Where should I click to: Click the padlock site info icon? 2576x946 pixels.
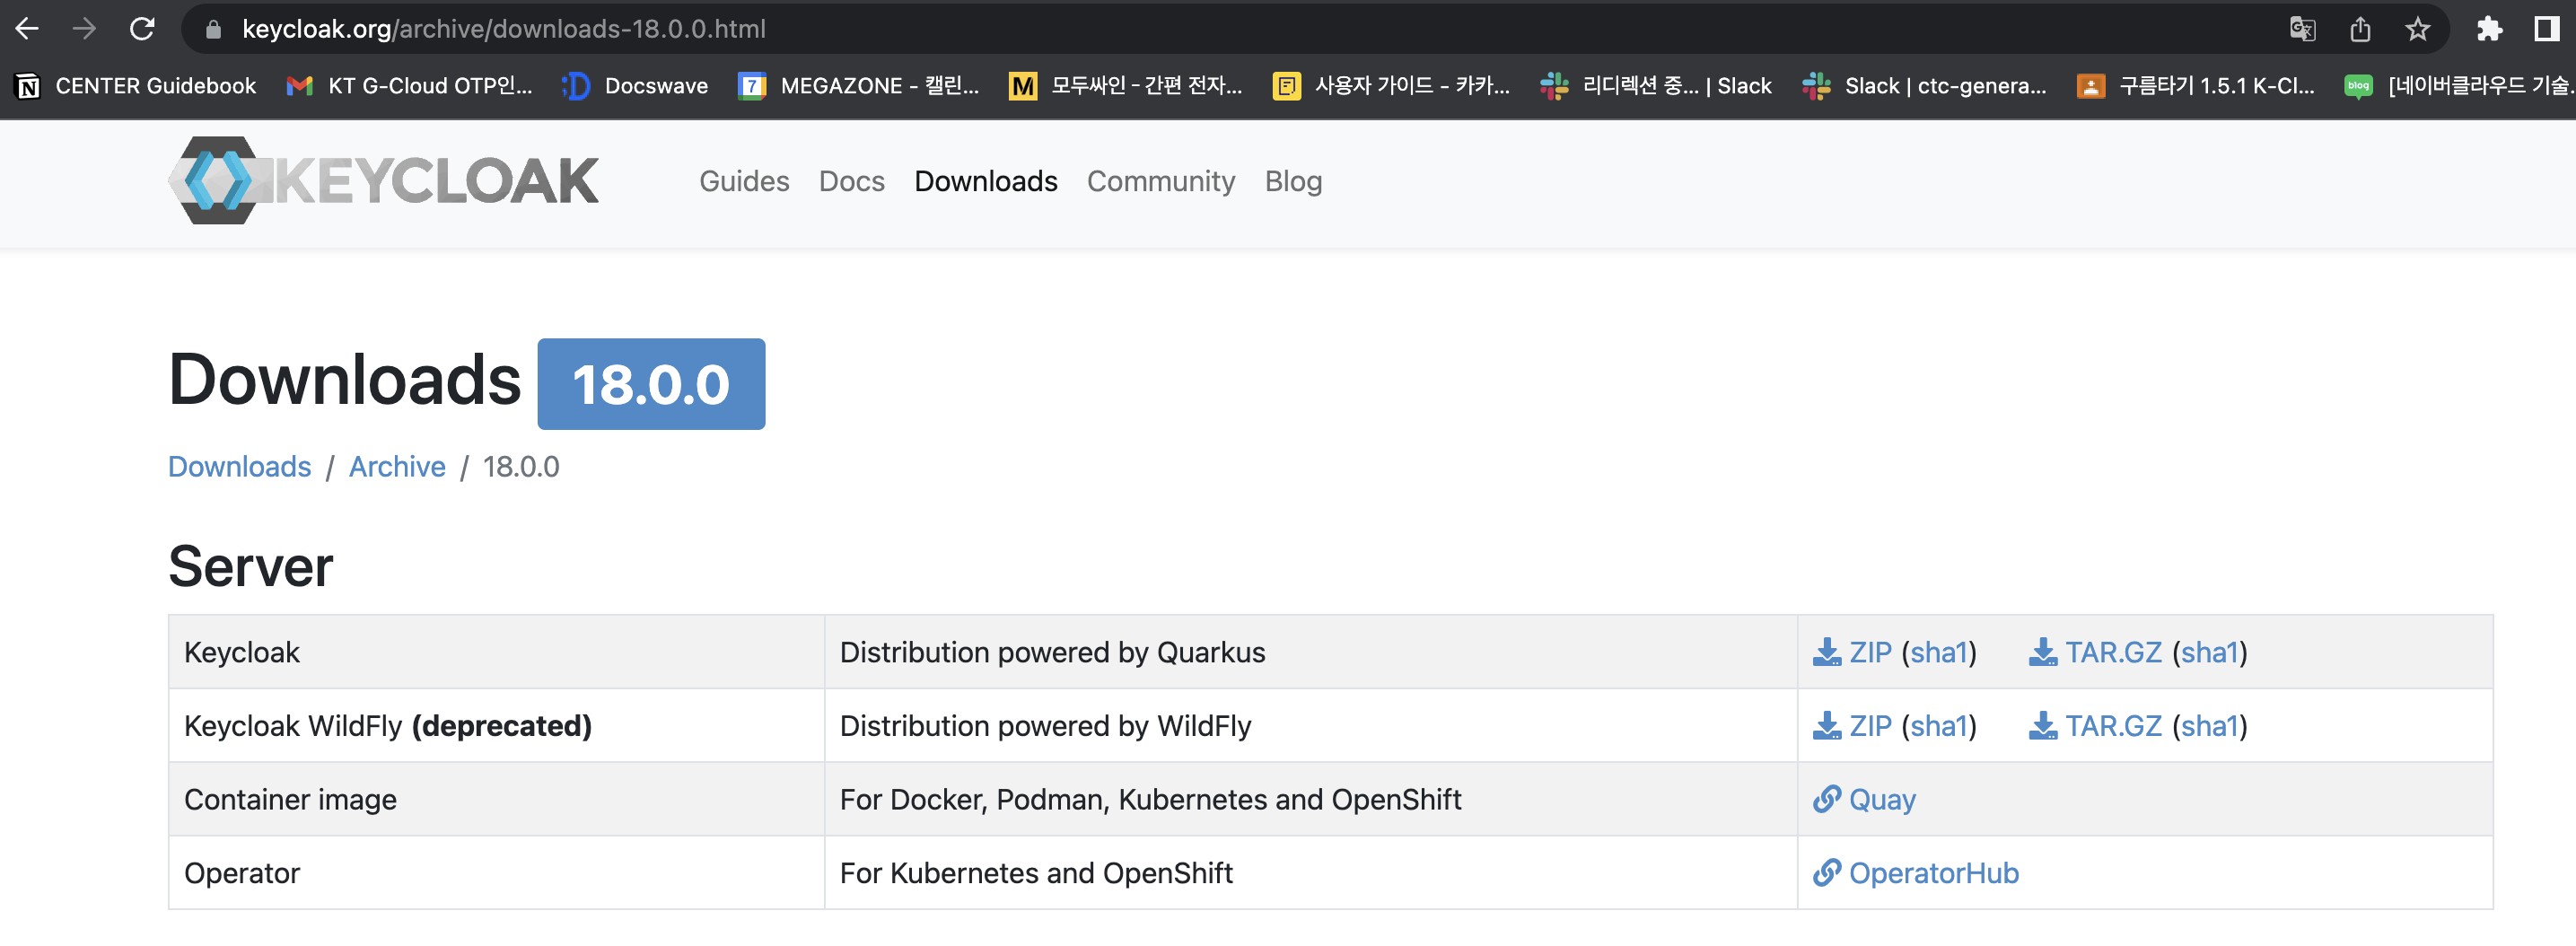click(x=212, y=30)
